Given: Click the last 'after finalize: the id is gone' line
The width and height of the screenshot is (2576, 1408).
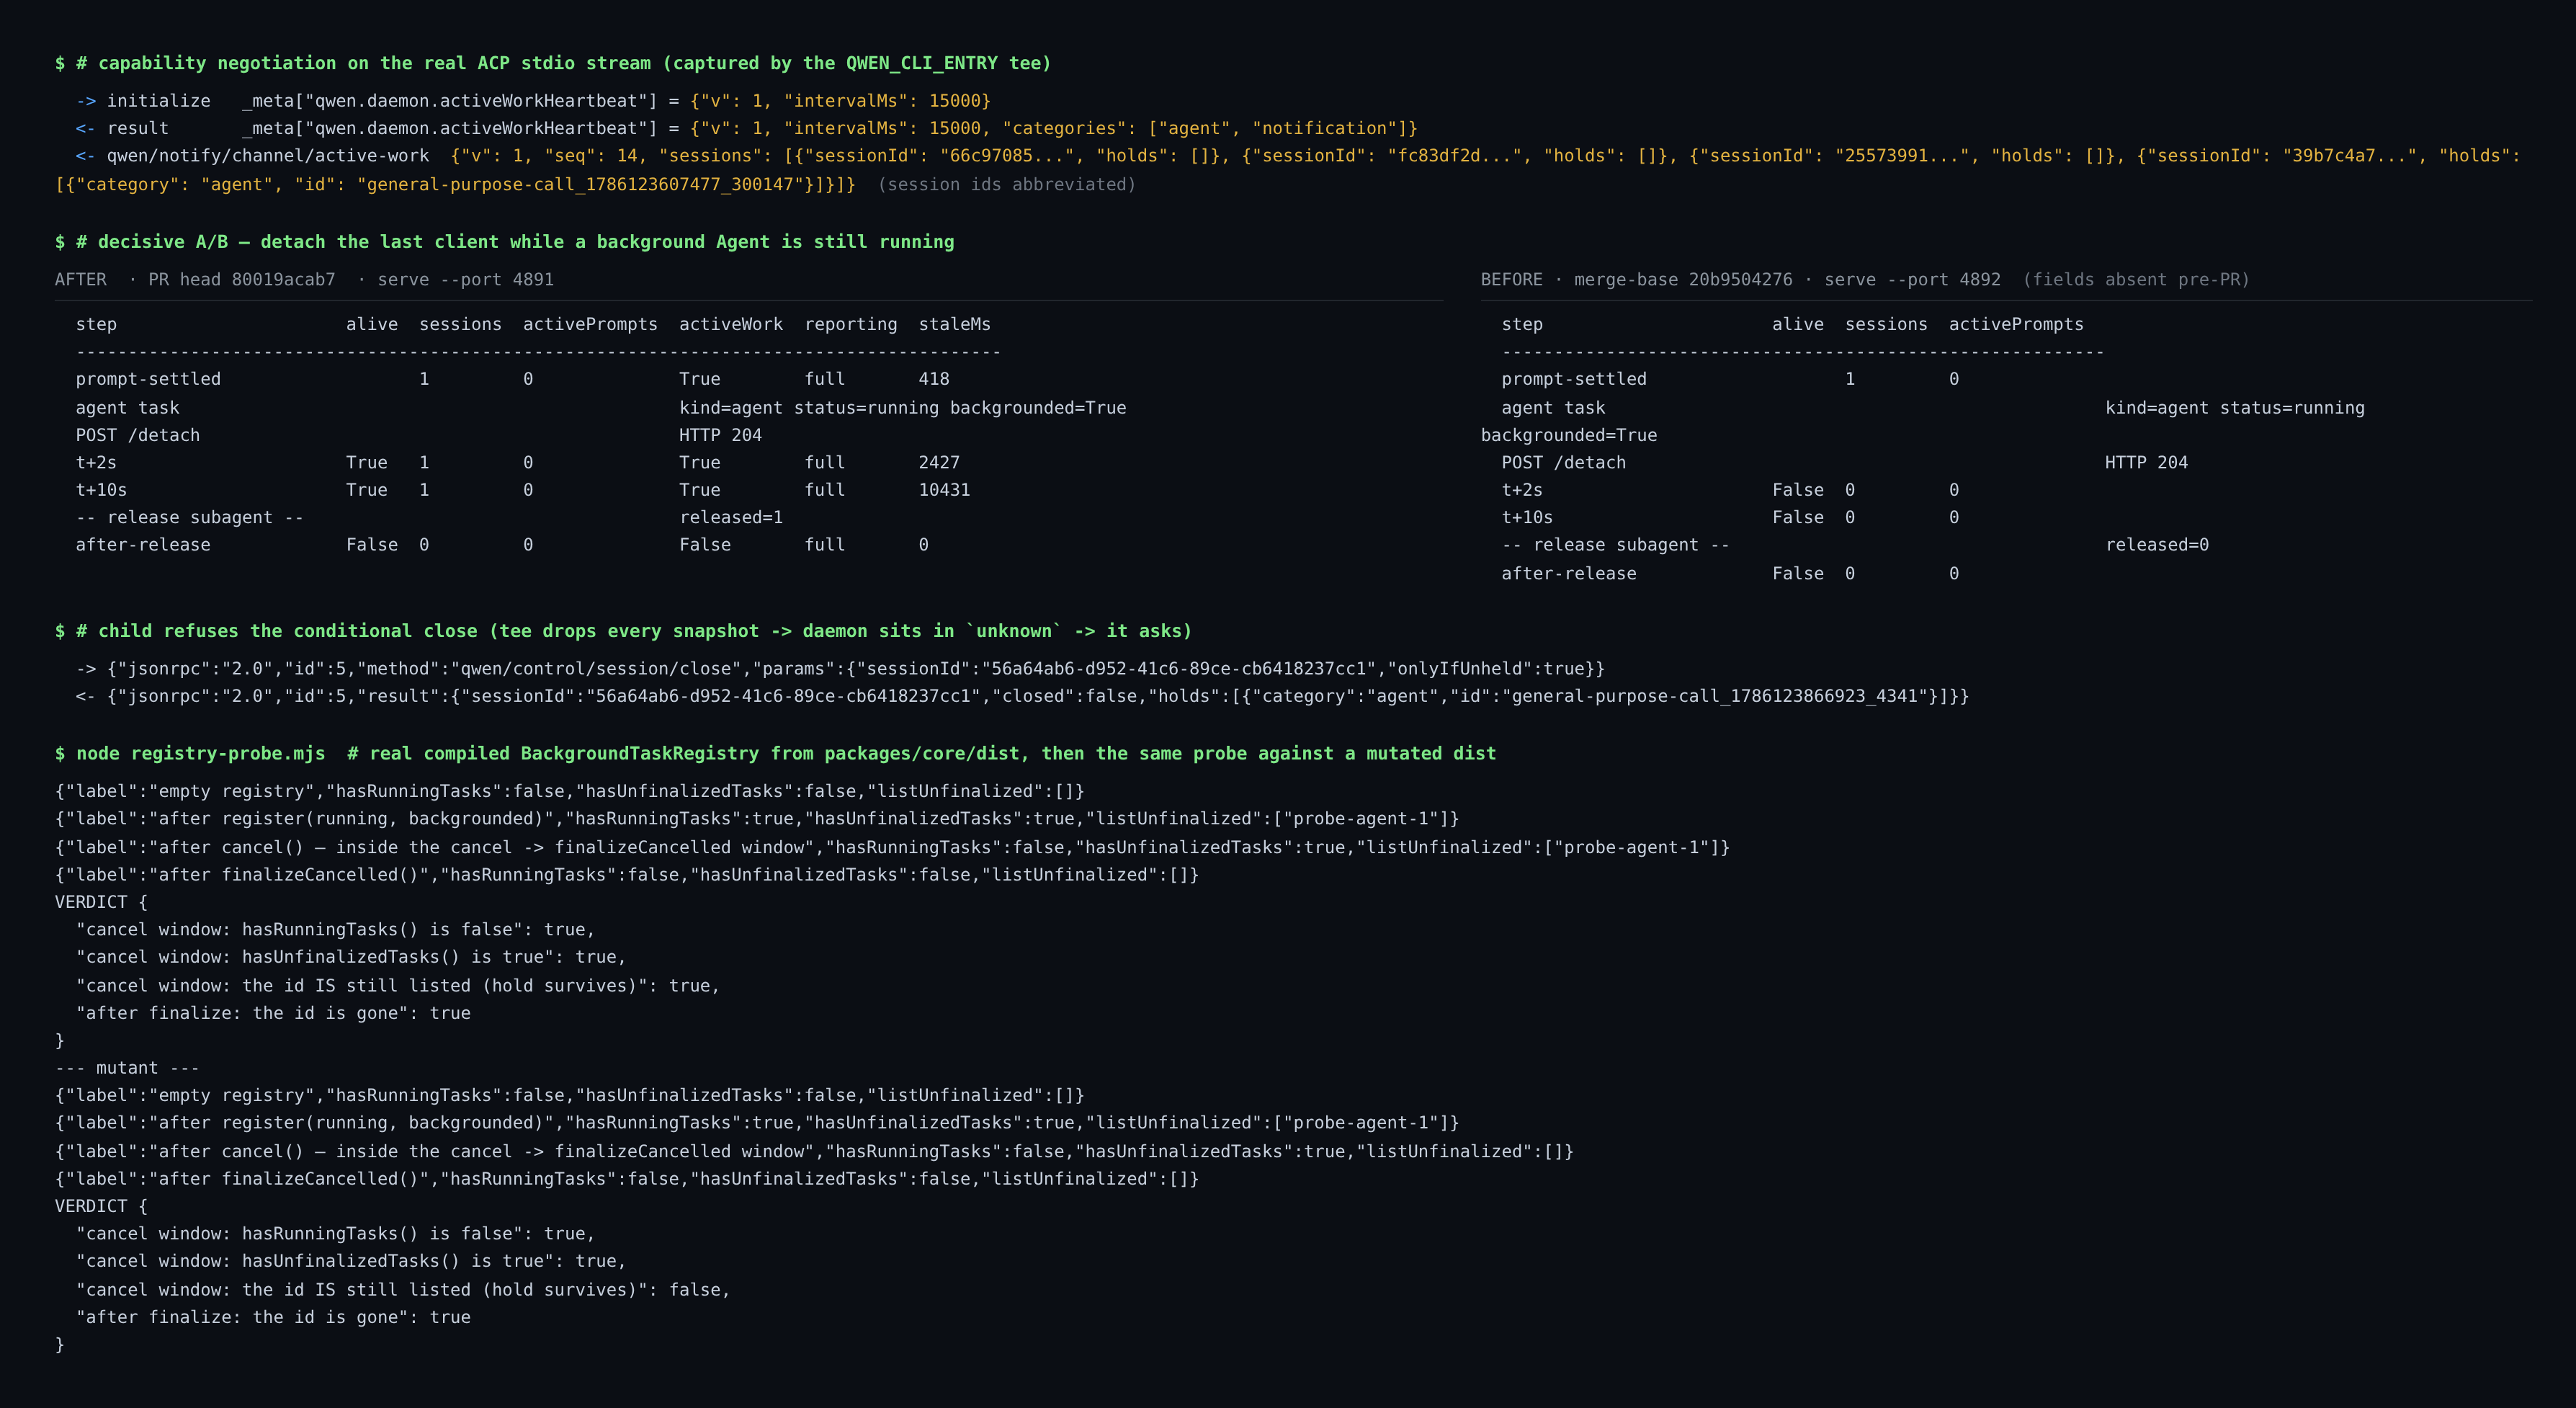Looking at the screenshot, I should 273,1317.
